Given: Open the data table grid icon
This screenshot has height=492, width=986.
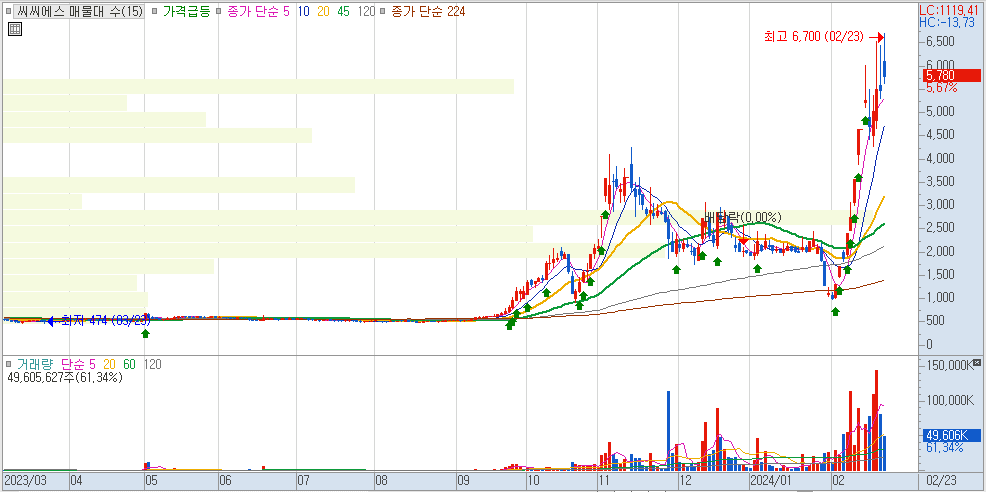Looking at the screenshot, I should [15, 29].
